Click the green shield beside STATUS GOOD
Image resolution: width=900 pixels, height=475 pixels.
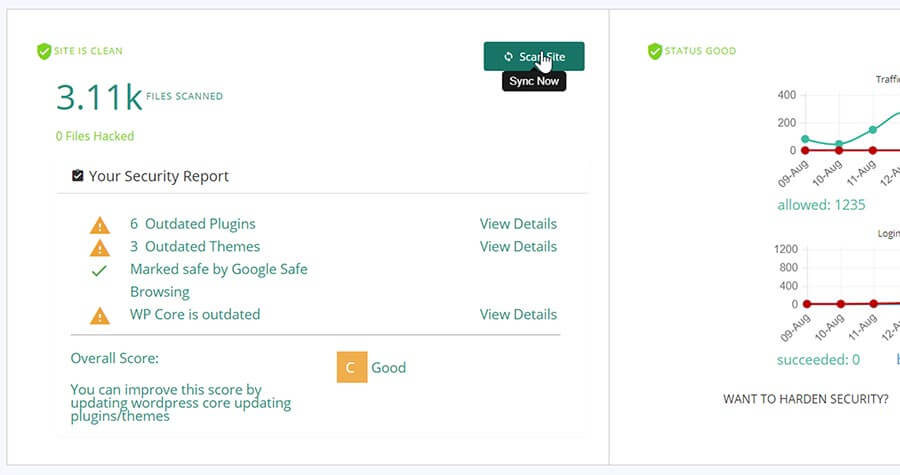tap(655, 51)
